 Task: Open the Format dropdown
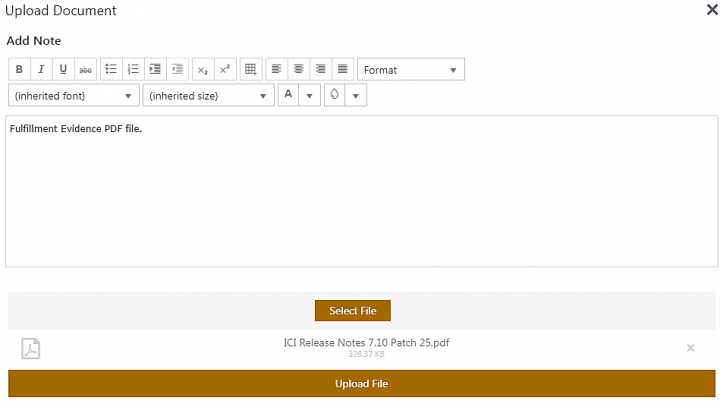click(411, 70)
